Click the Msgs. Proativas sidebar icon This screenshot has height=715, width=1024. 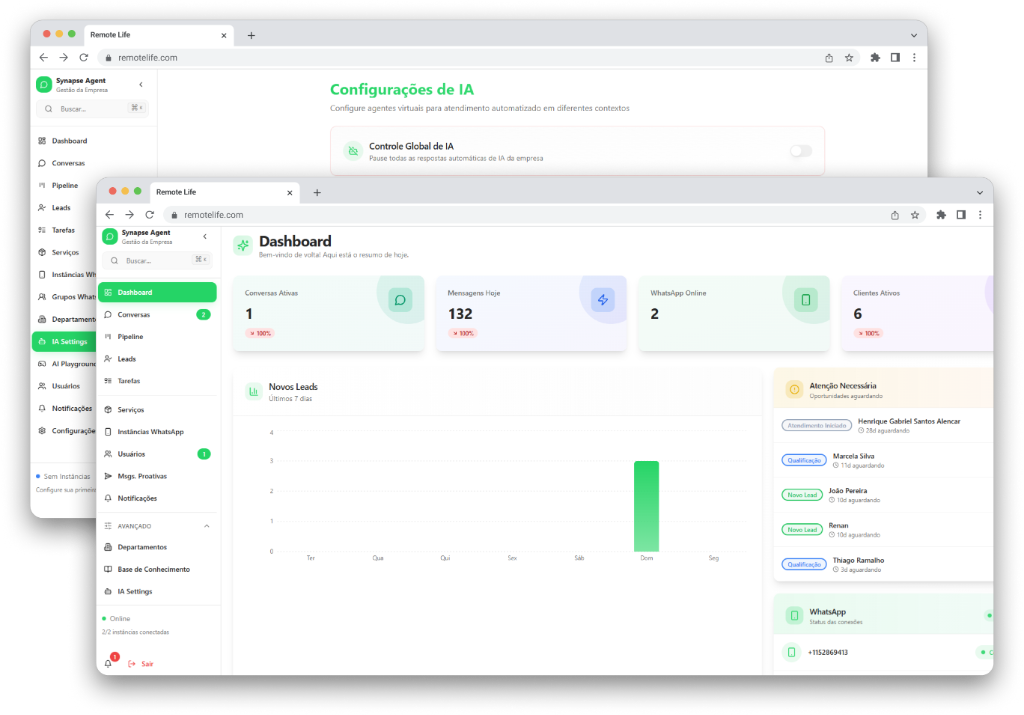110,475
